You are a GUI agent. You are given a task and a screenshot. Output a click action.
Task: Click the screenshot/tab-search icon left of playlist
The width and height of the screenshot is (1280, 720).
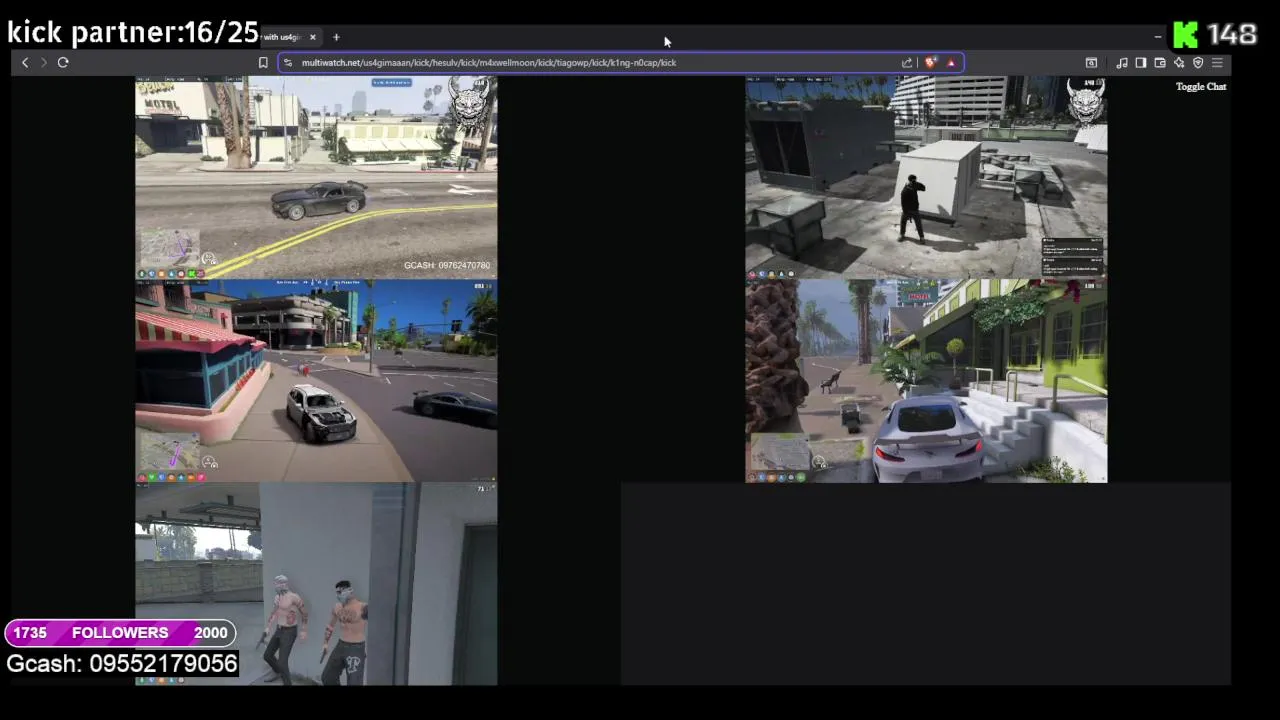1091,62
